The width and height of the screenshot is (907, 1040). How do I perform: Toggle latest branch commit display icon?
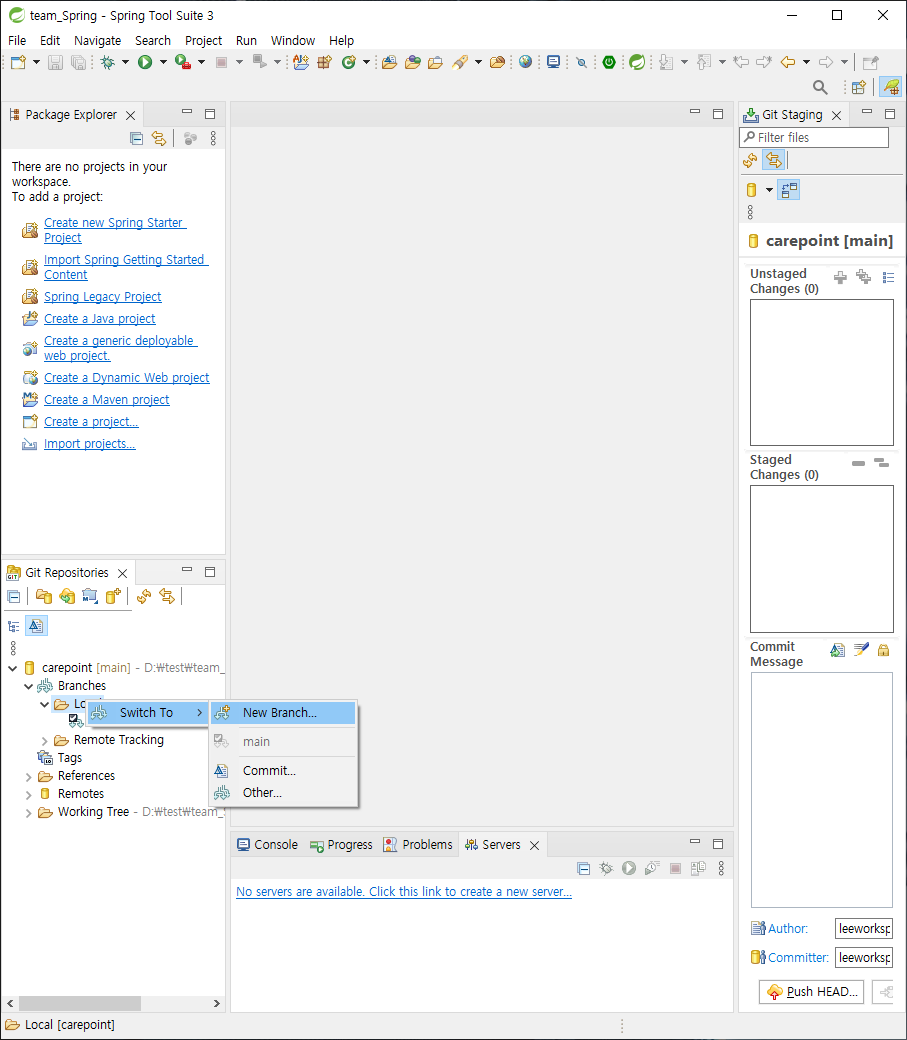click(x=36, y=625)
